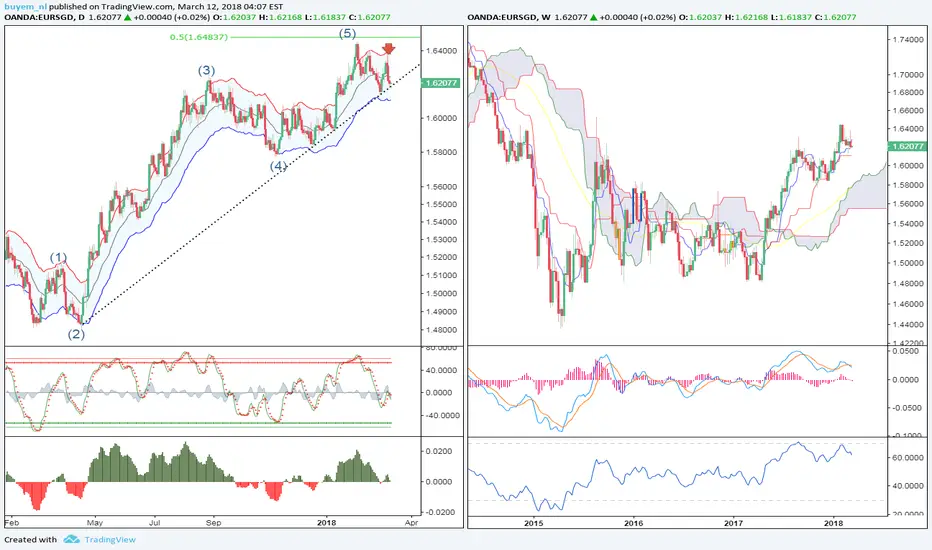932x550 pixels.
Task: Click the May date on daily time axis
Action: (x=95, y=523)
